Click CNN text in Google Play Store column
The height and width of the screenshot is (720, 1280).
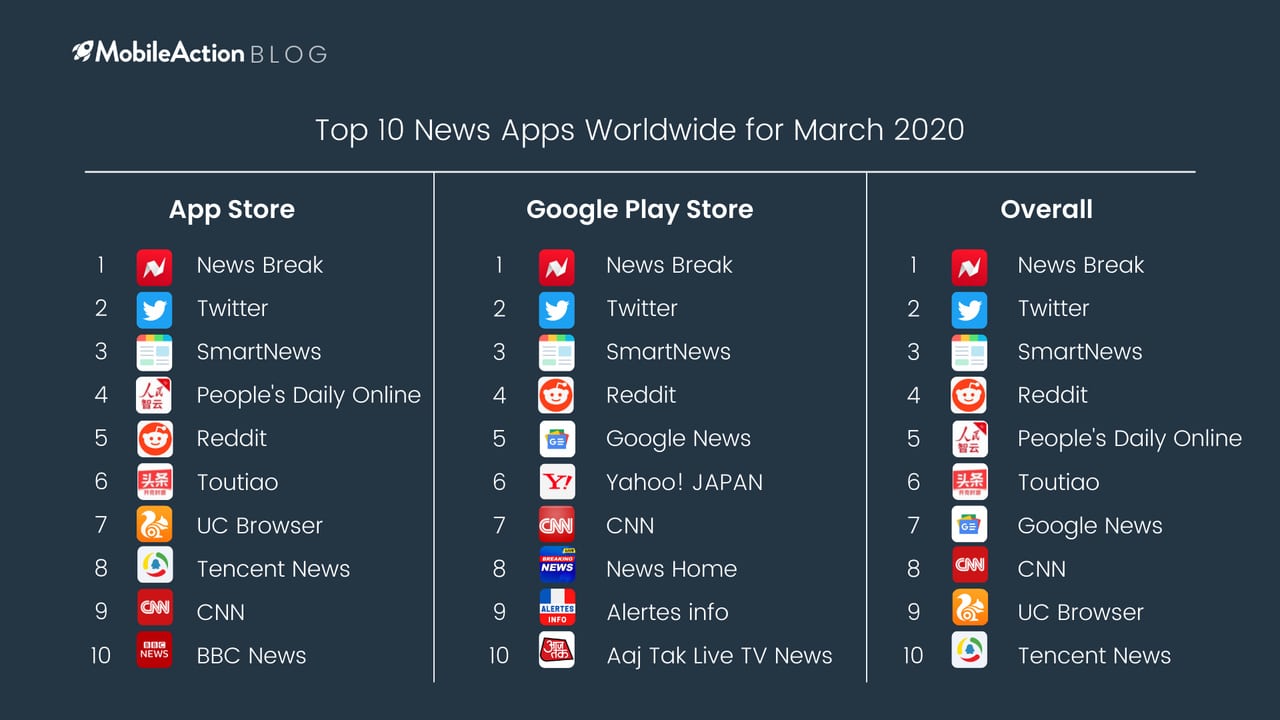(x=630, y=525)
